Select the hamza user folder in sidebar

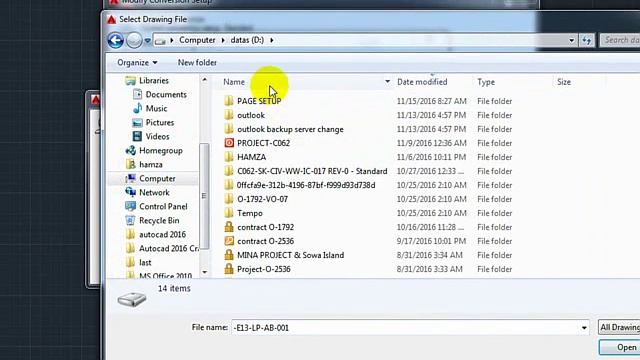point(144,164)
